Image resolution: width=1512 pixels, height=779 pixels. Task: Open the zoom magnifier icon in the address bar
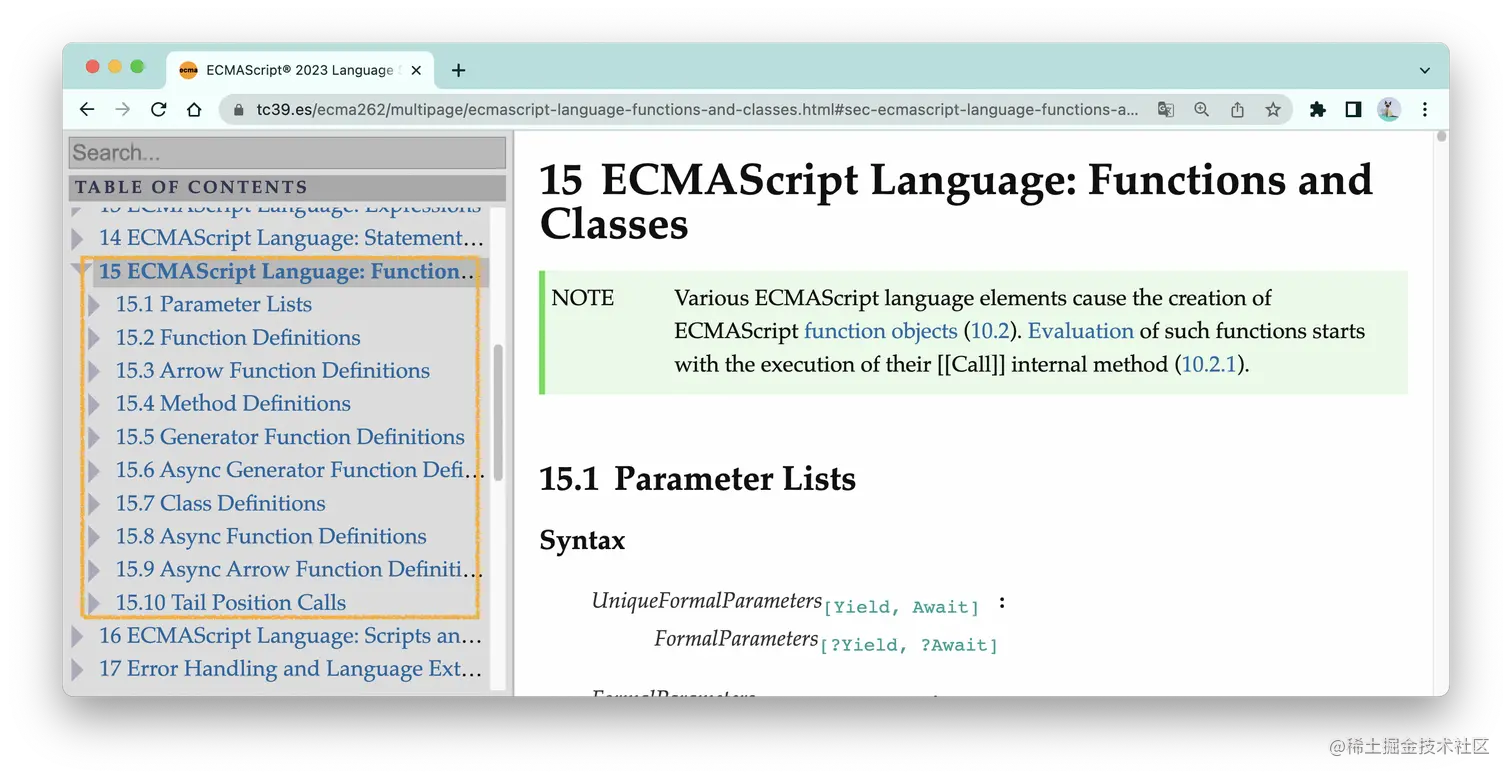[1201, 110]
